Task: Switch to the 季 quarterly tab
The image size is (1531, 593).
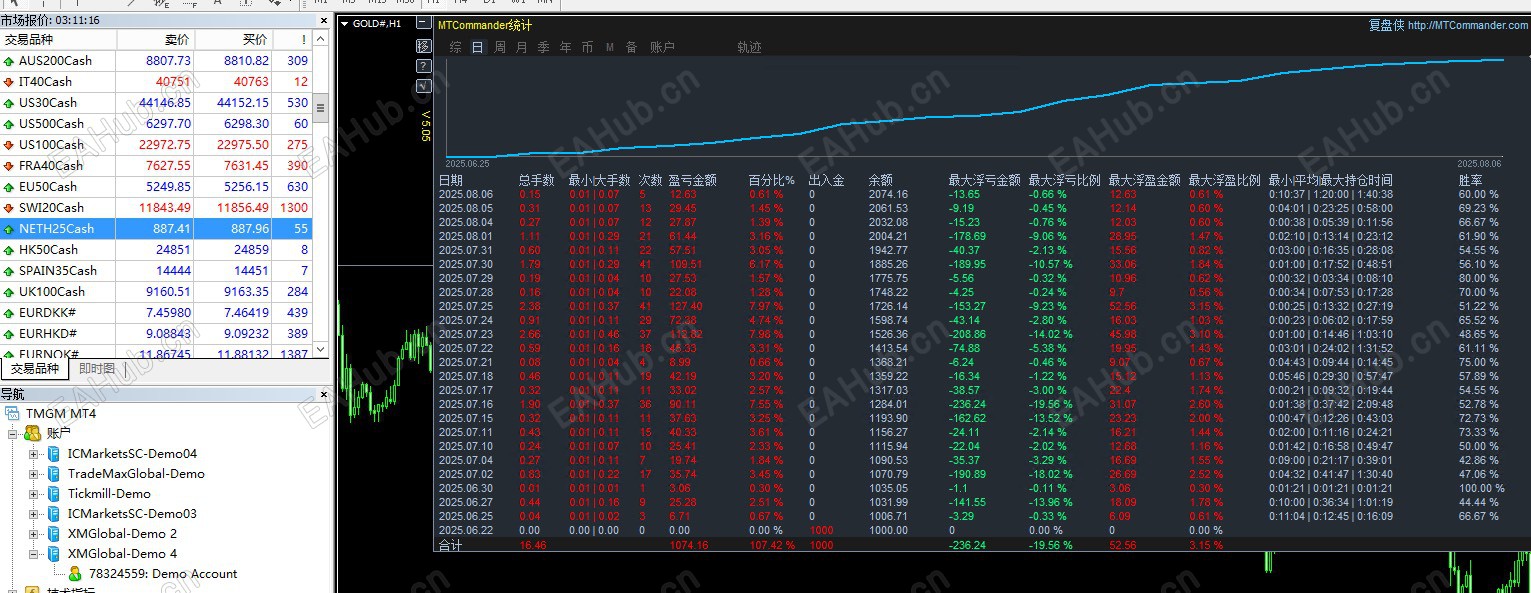Action: click(543, 47)
